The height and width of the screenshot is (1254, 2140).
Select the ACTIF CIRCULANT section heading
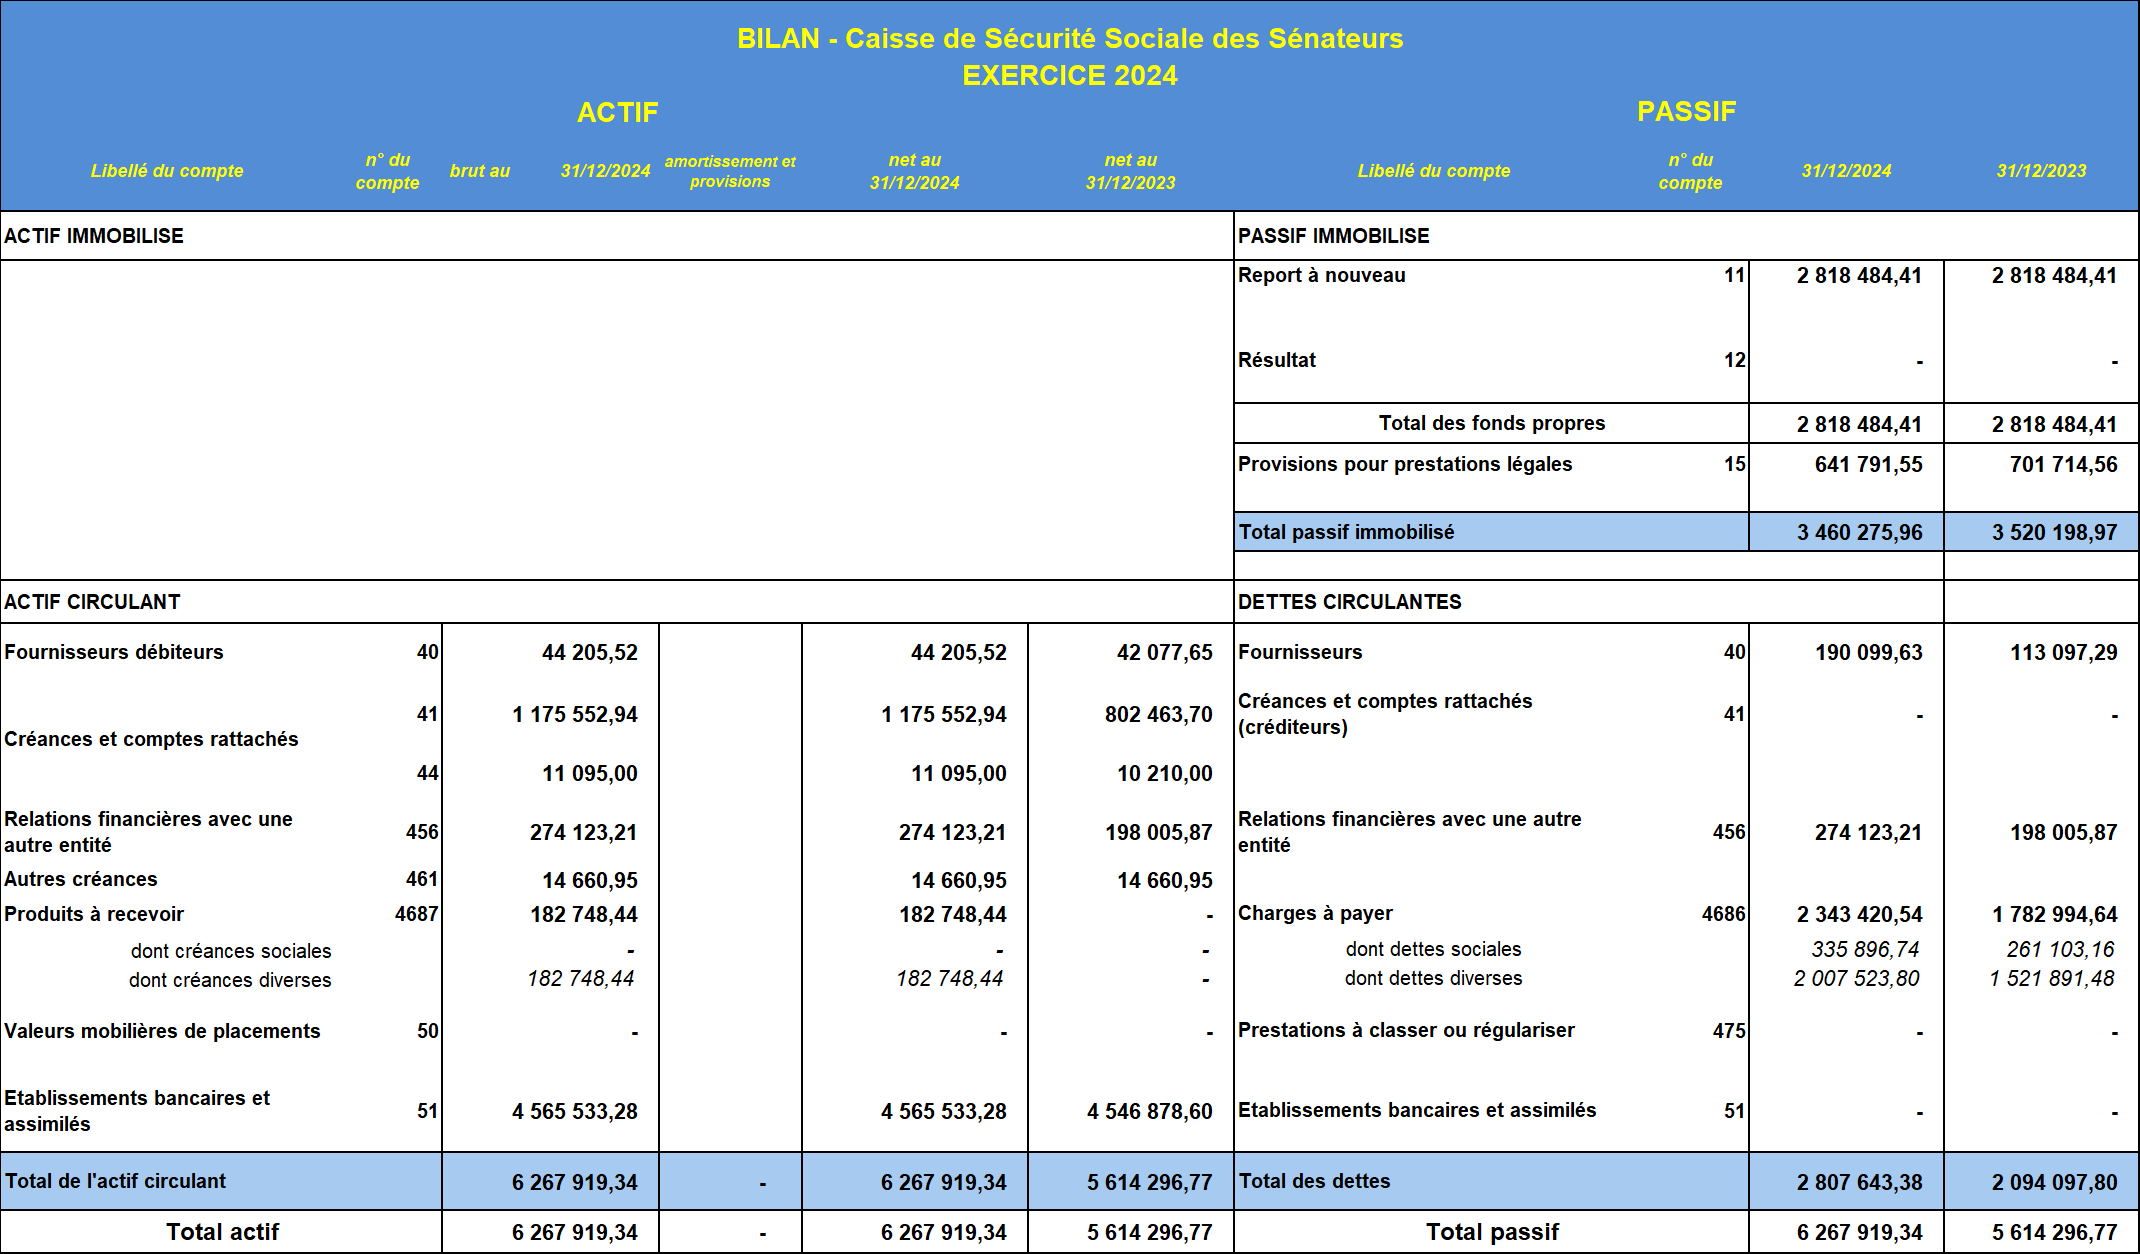[92, 602]
